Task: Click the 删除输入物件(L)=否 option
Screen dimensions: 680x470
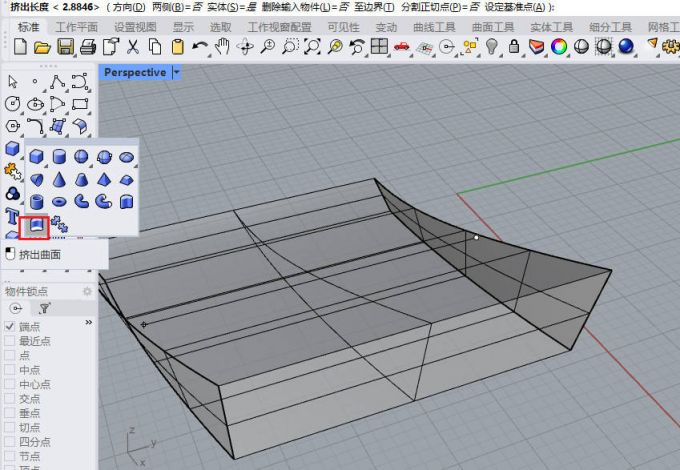Action: click(305, 7)
